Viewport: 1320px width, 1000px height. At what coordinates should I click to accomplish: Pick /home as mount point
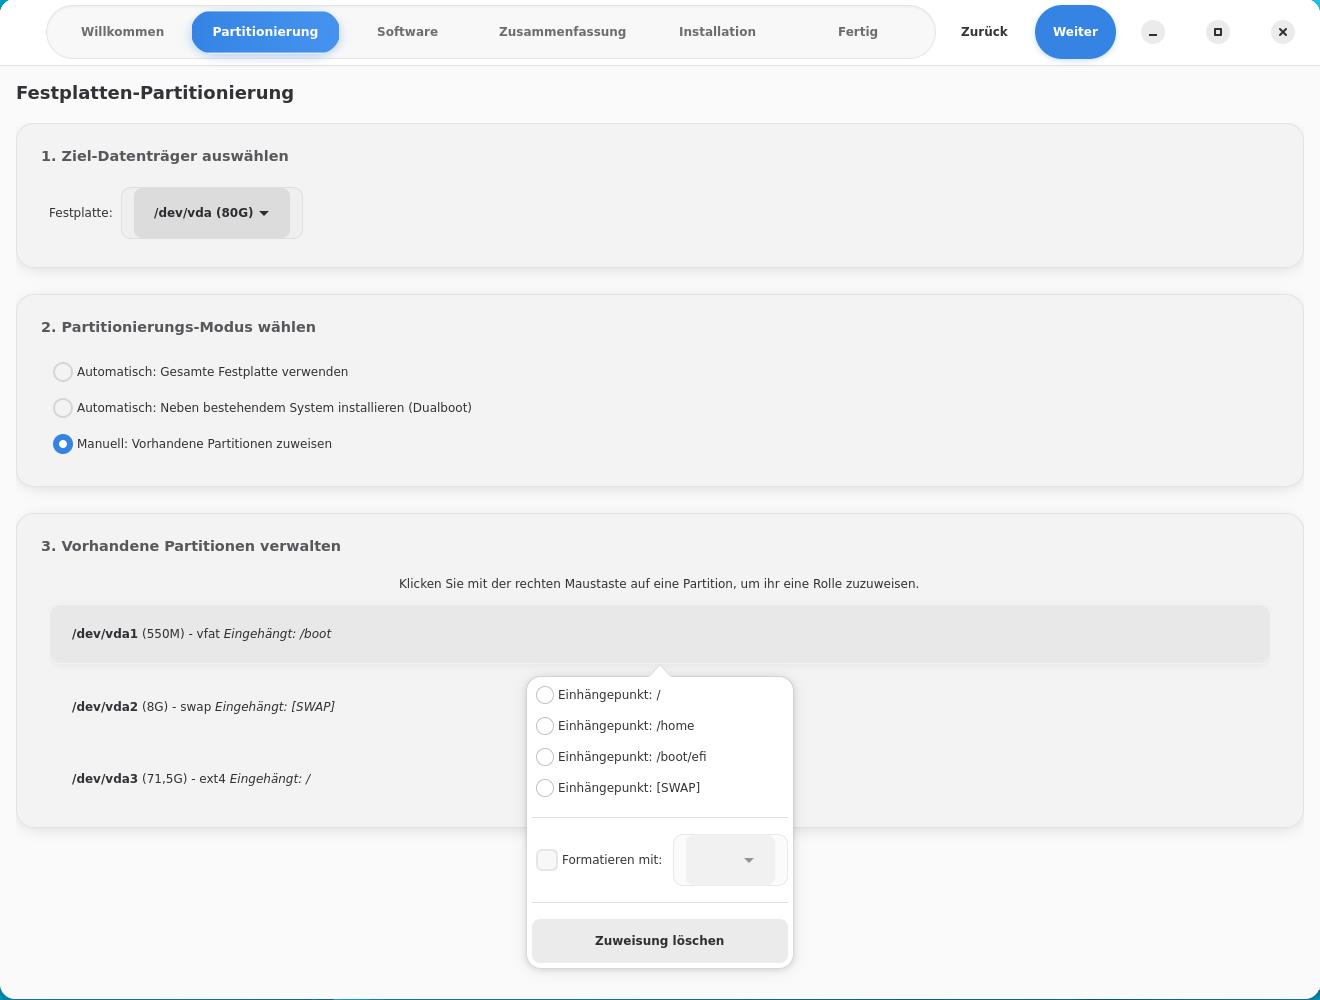click(x=545, y=726)
